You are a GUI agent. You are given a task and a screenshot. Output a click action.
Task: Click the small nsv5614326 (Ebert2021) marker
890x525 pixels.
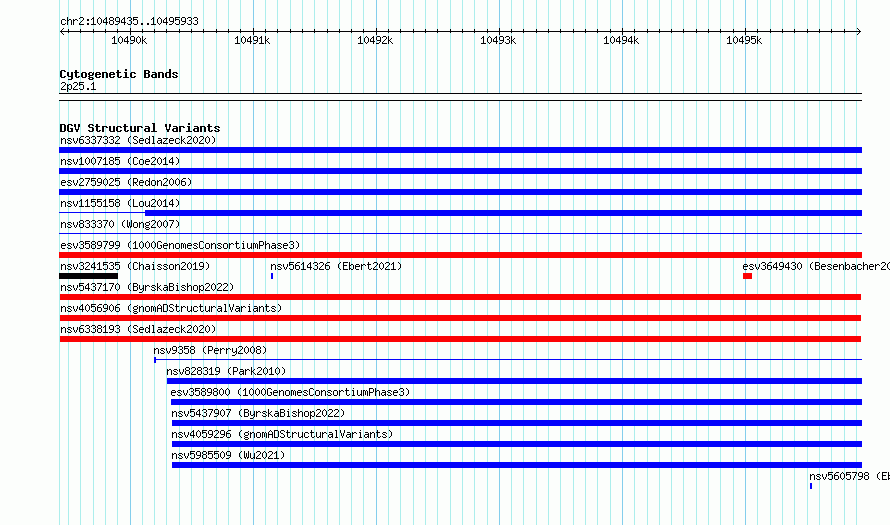pos(272,276)
